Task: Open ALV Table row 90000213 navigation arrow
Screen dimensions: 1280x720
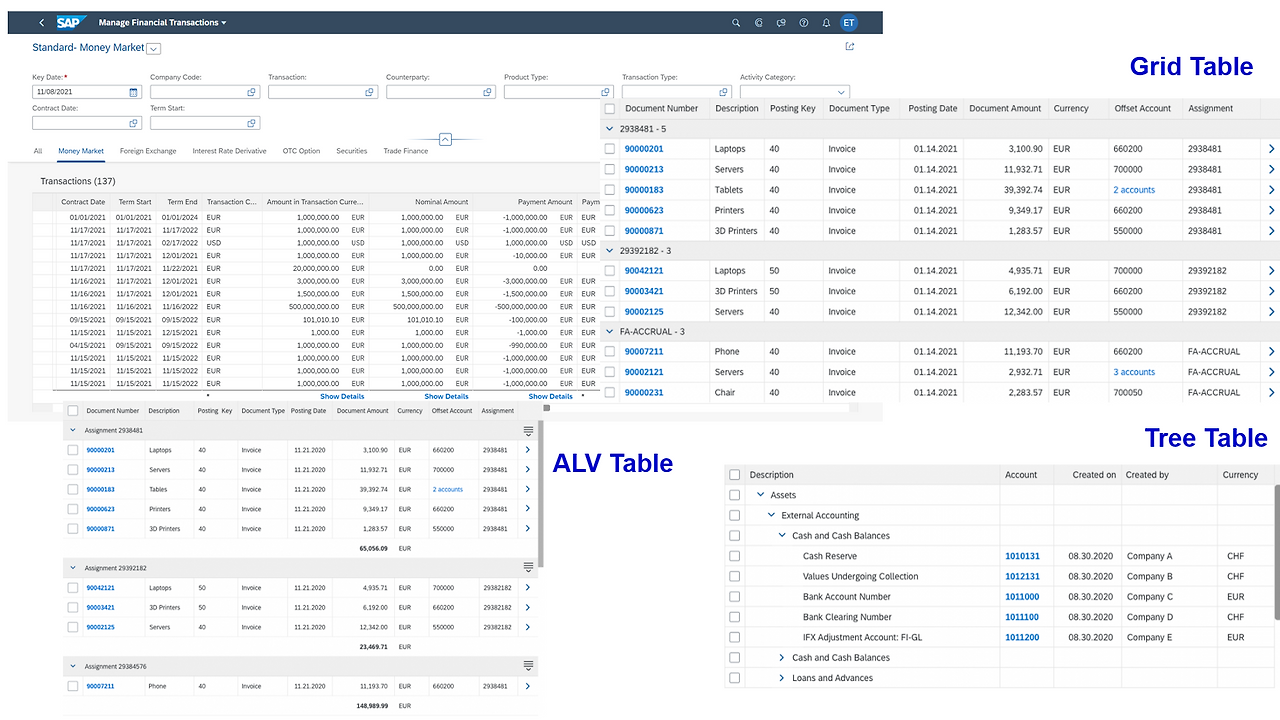Action: (x=527, y=470)
